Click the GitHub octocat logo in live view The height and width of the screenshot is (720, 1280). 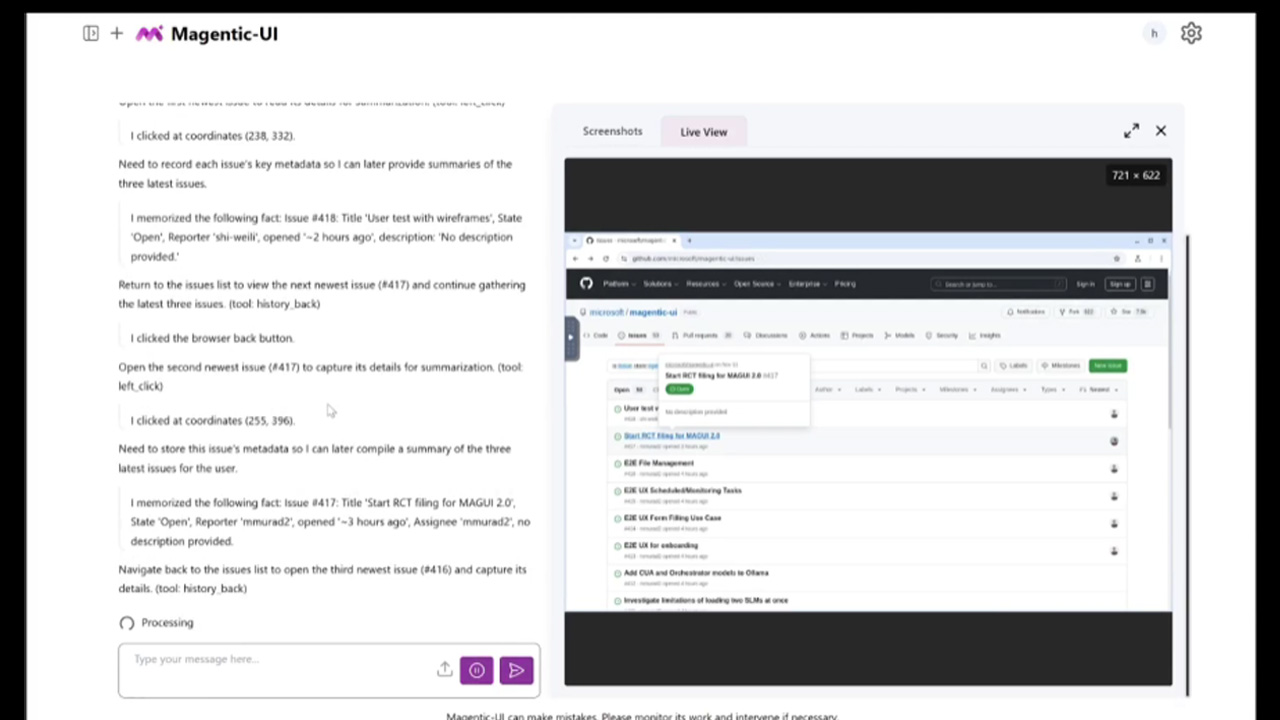tap(586, 284)
